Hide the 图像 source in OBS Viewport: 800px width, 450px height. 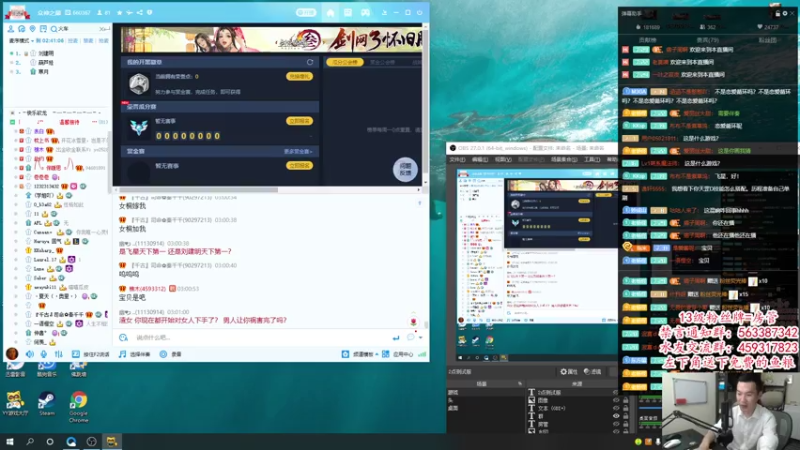615,401
